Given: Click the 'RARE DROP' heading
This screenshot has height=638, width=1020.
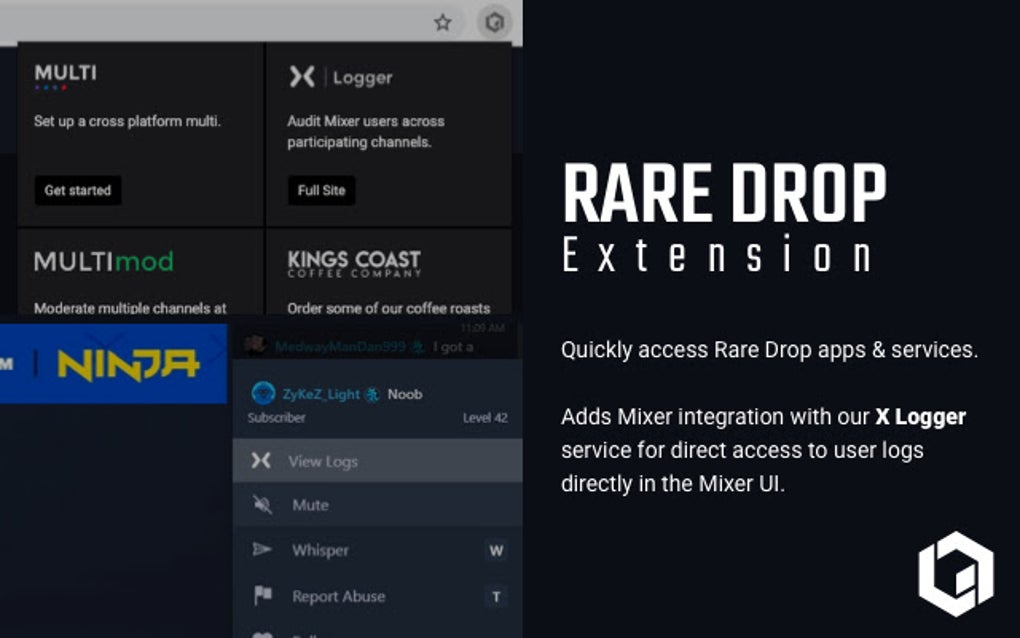Looking at the screenshot, I should (x=724, y=193).
